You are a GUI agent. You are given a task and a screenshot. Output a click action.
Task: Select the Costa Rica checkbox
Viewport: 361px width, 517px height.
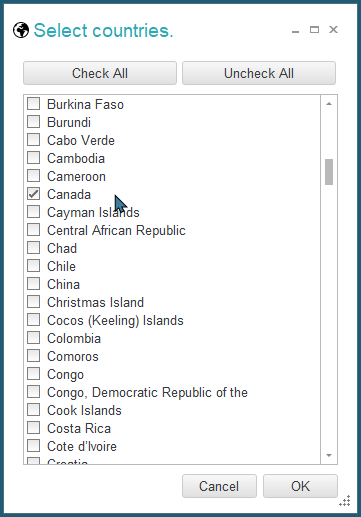click(34, 428)
